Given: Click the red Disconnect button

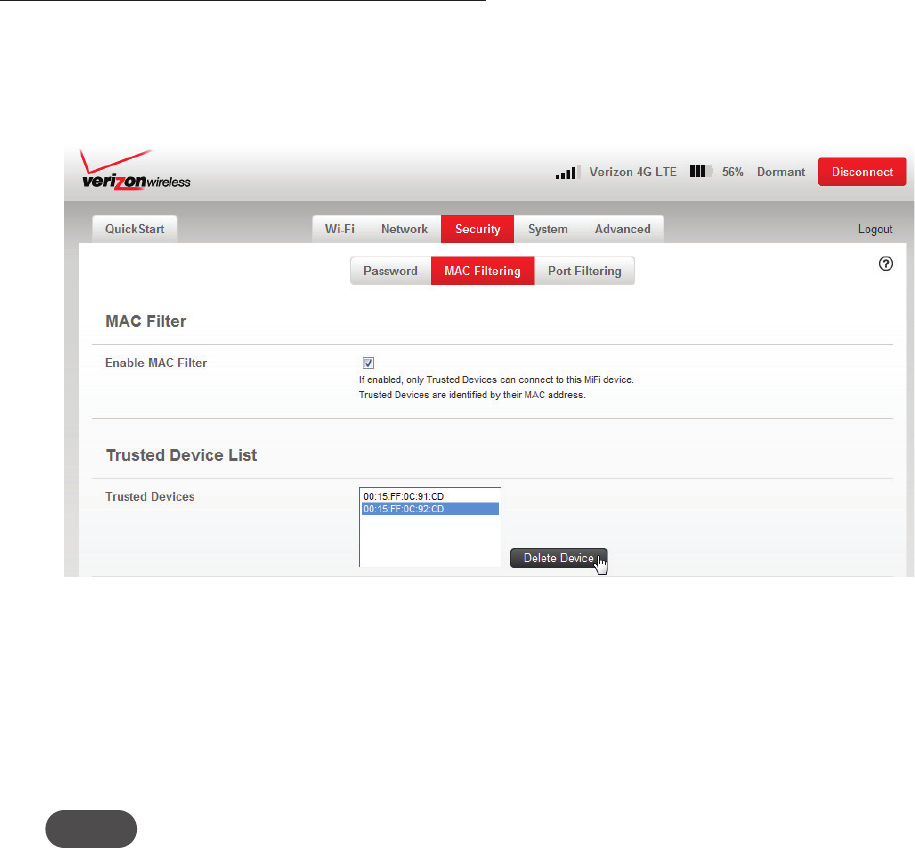Looking at the screenshot, I should (862, 172).
